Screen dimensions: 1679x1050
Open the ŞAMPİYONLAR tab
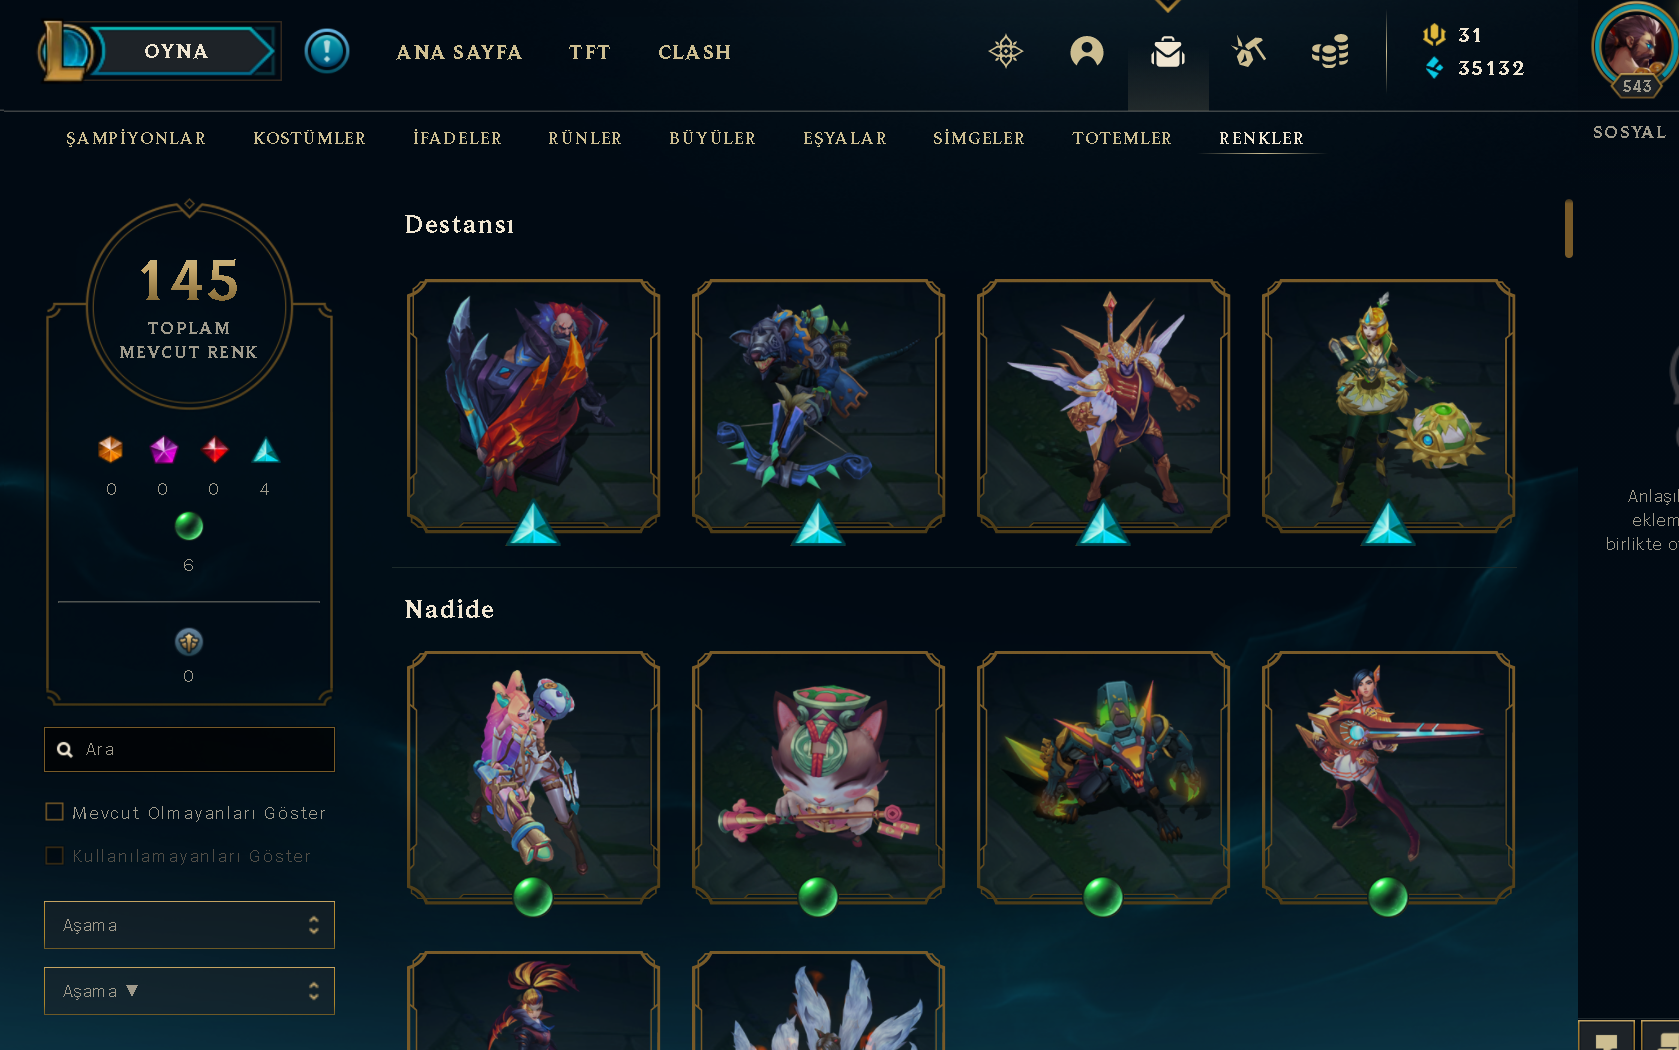136,138
